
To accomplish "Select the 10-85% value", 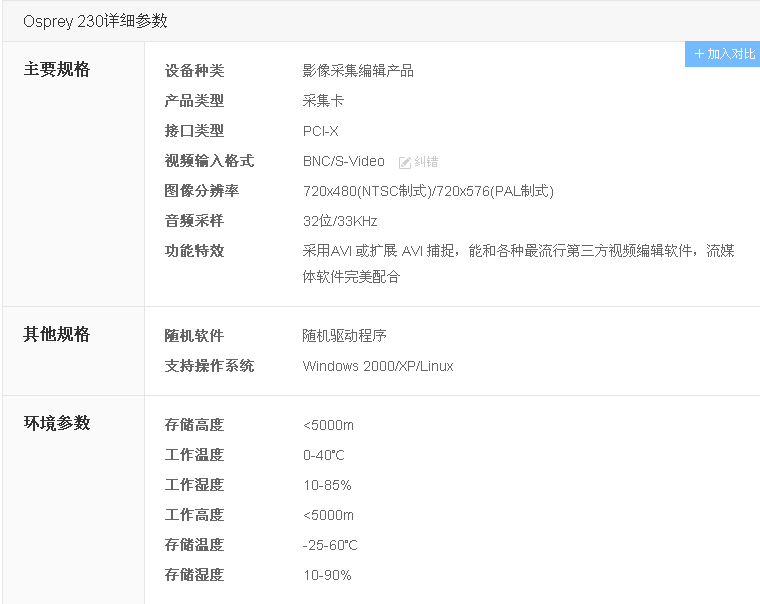I will (x=327, y=486).
